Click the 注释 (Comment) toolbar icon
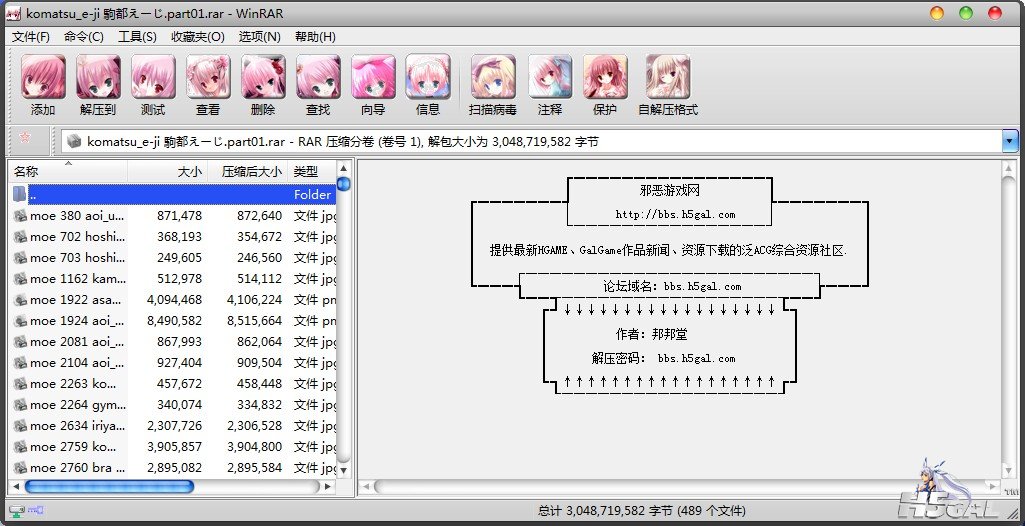The width and height of the screenshot is (1025, 526). [x=550, y=77]
